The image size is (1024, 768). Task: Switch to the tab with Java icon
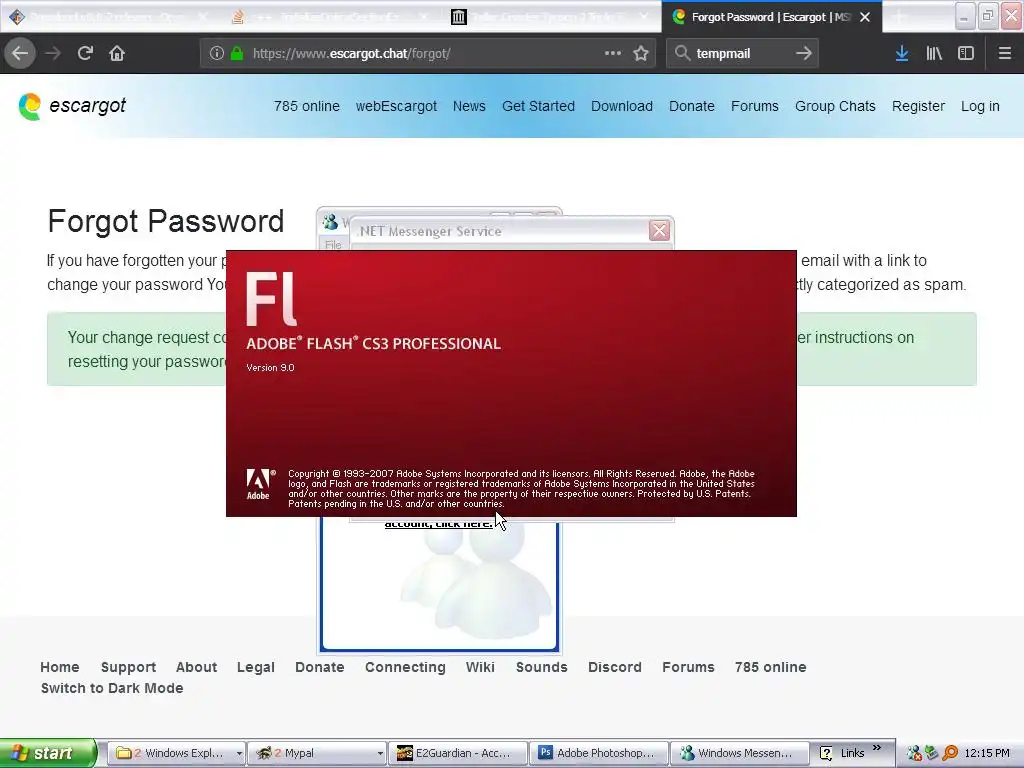click(x=330, y=17)
